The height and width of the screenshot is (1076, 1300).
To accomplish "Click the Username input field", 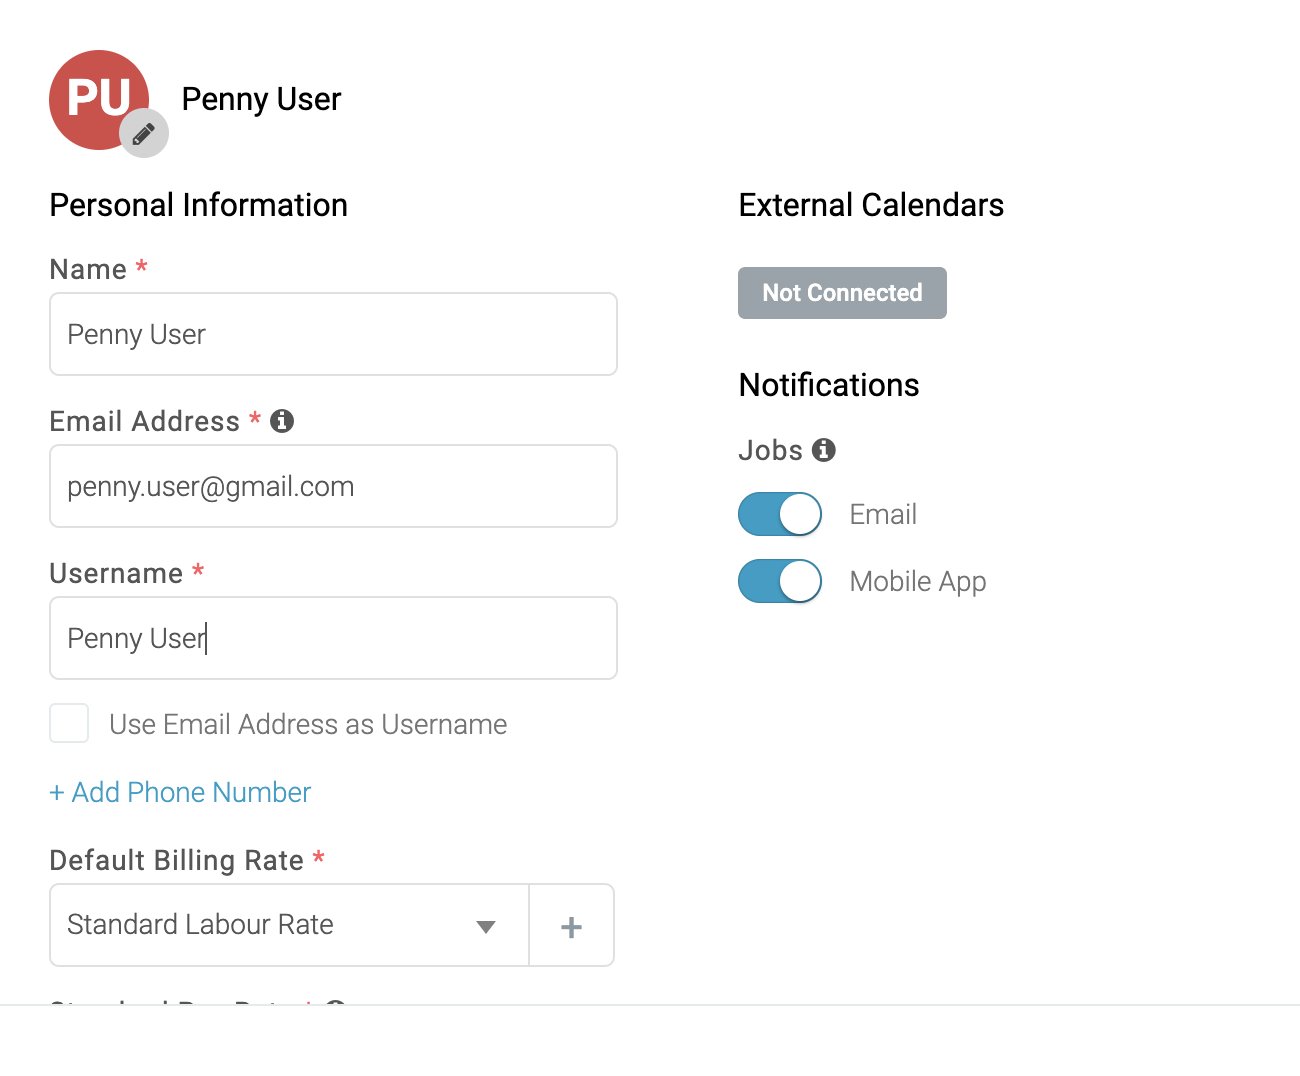I will (x=333, y=638).
